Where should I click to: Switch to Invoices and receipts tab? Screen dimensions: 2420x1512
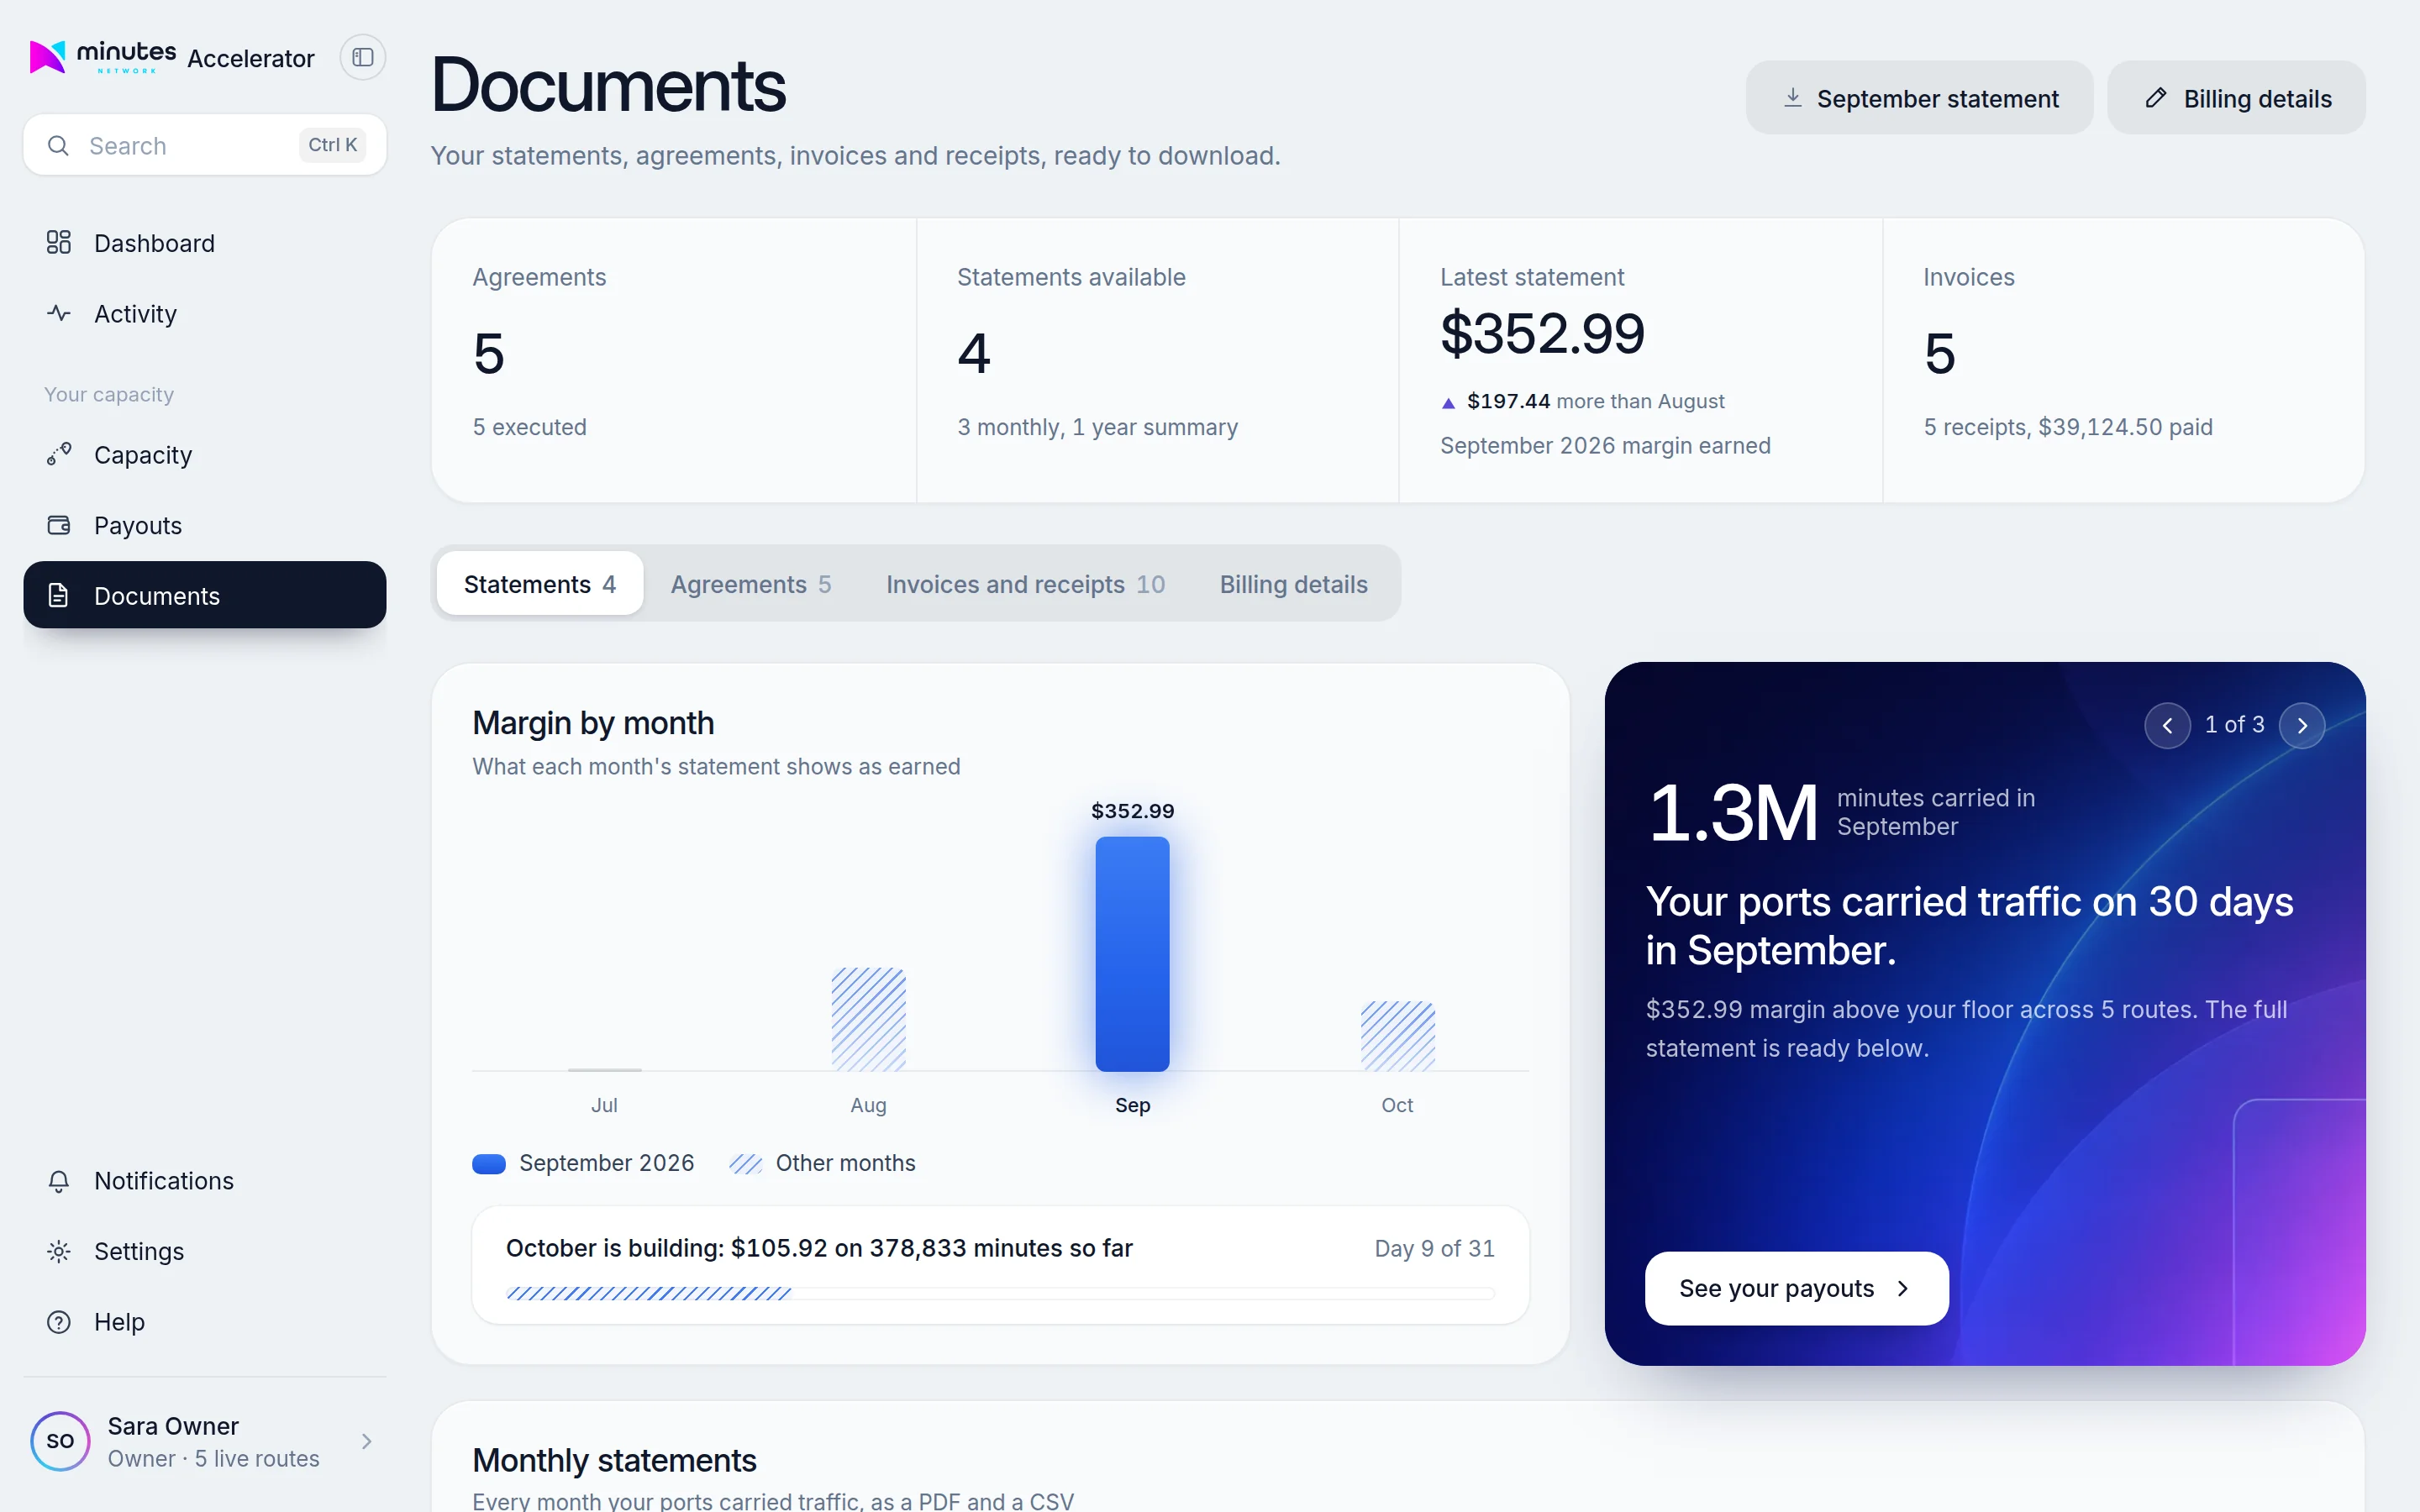pyautogui.click(x=1025, y=583)
